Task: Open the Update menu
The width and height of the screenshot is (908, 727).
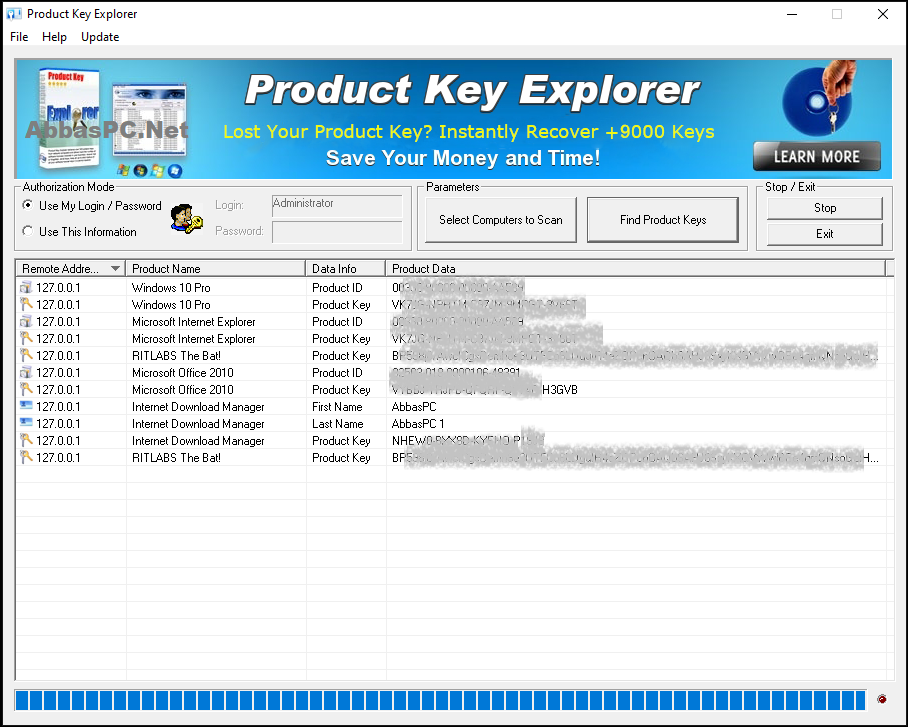Action: tap(100, 36)
